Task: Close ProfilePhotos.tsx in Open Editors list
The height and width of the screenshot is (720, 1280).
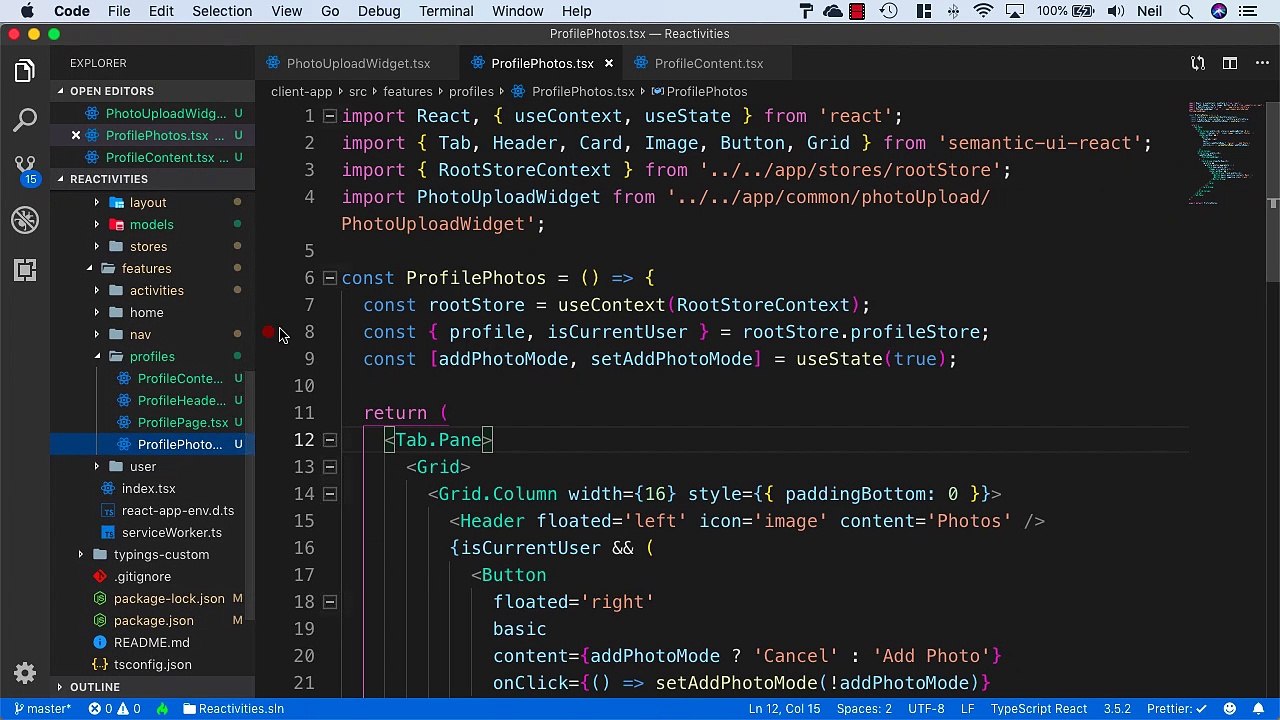Action: click(75, 135)
